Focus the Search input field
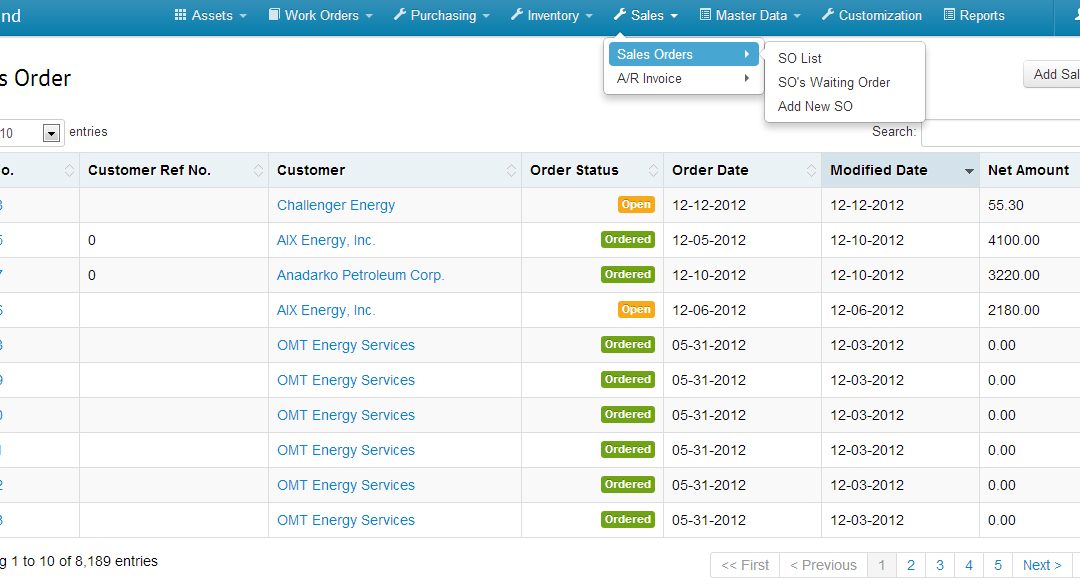This screenshot has width=1080, height=587. 1001,132
